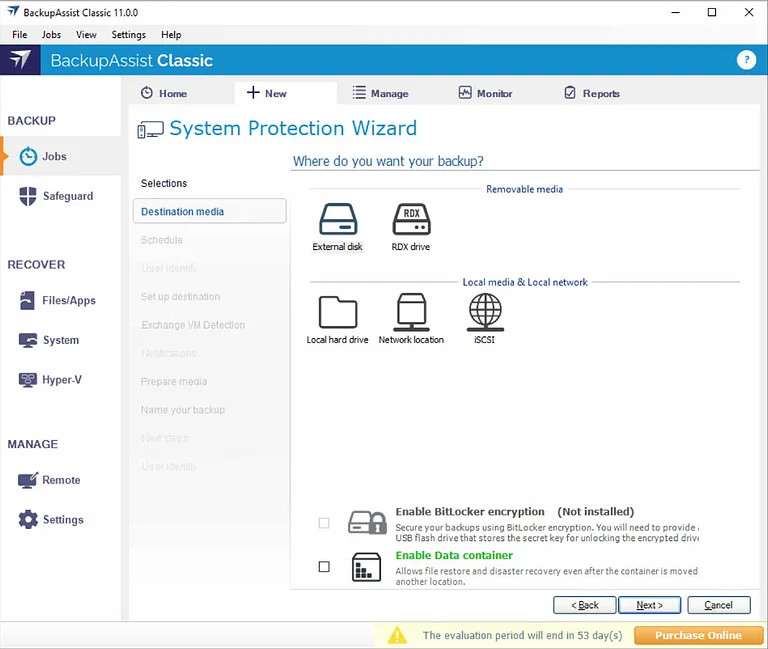Open the sidebar Settings gear
The image size is (768, 649).
pos(50,519)
